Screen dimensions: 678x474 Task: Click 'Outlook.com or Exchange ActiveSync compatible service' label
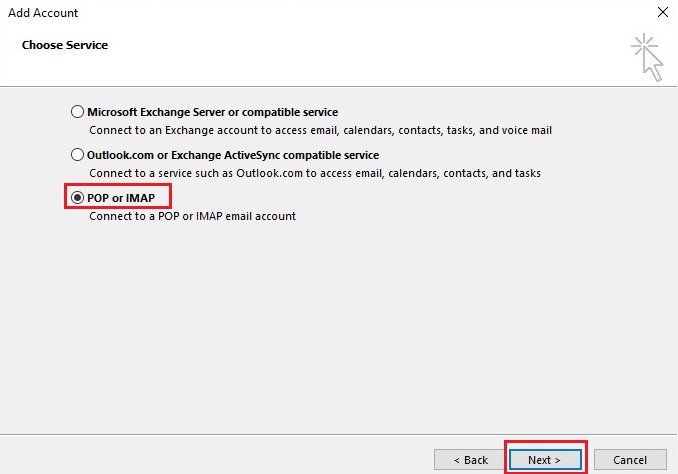(x=233, y=155)
